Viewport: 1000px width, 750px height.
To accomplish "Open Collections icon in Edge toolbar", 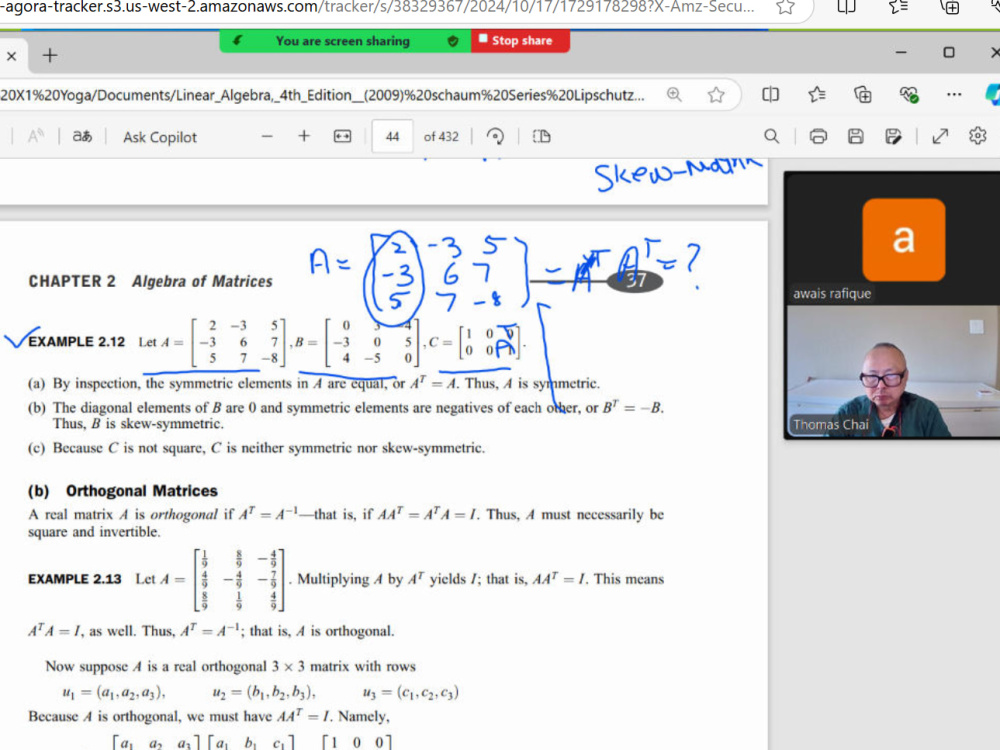I will point(863,95).
